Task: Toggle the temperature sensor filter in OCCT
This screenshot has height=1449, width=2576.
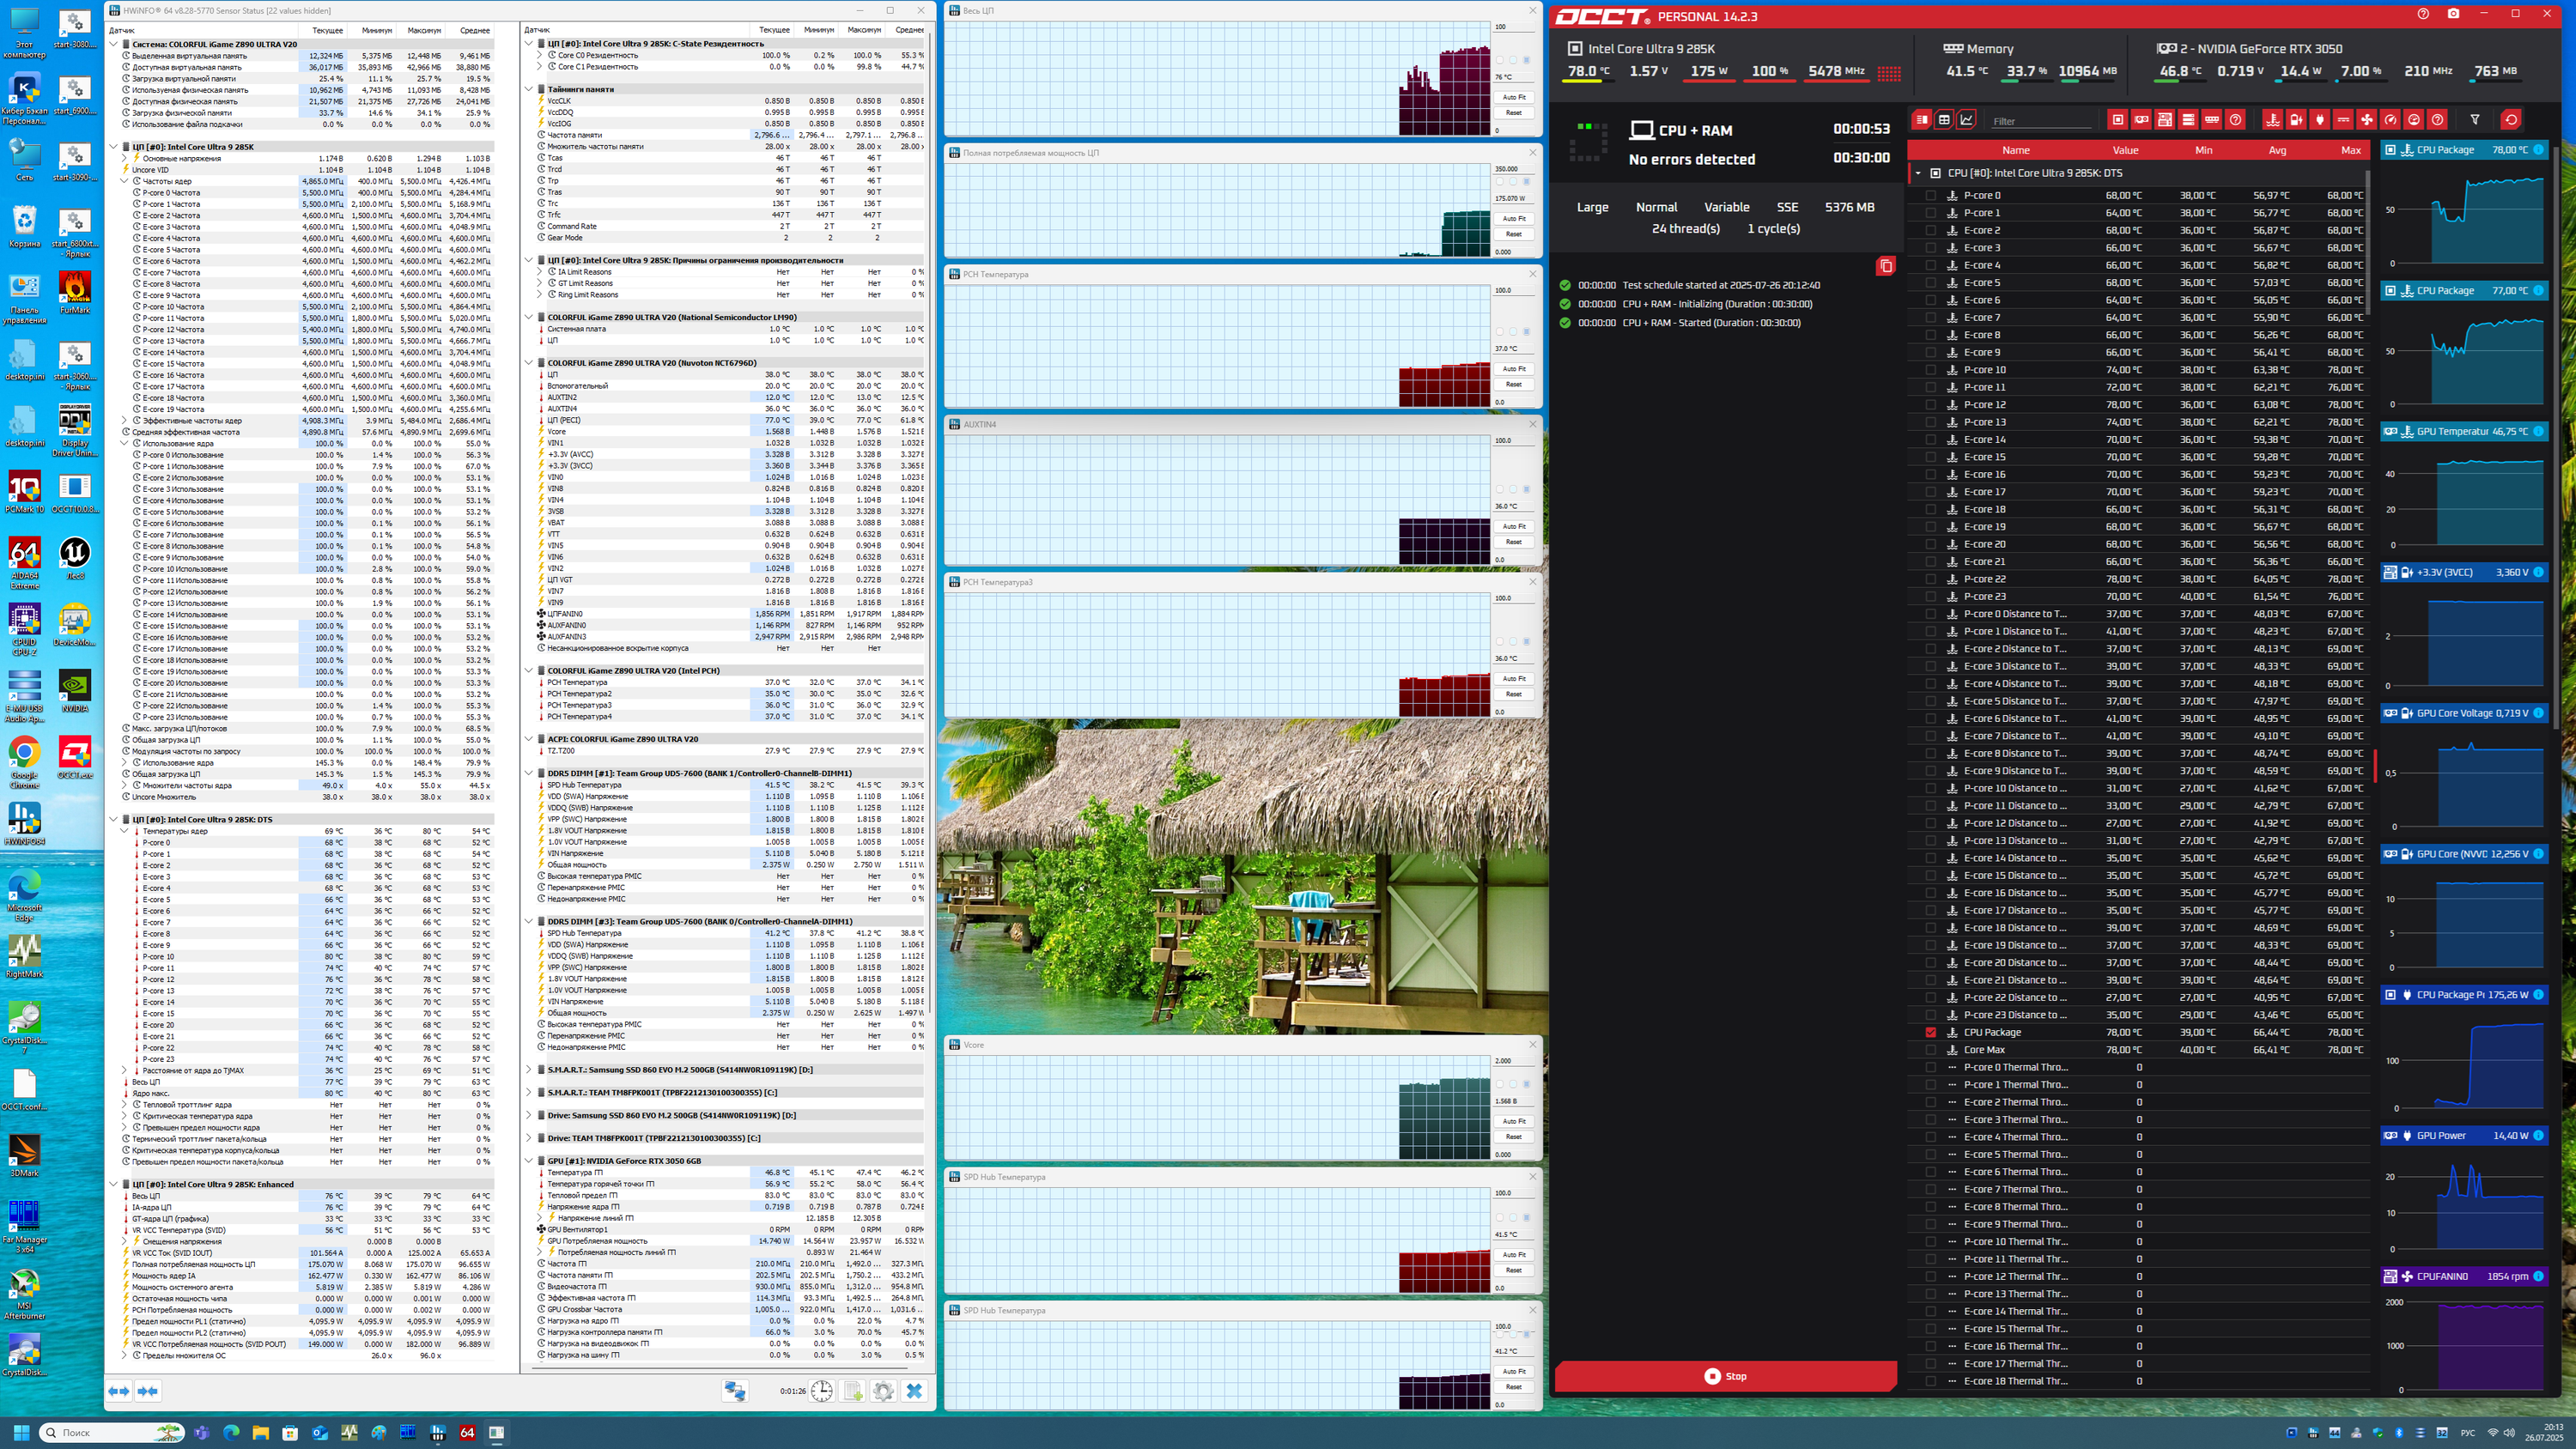Action: tap(2273, 120)
